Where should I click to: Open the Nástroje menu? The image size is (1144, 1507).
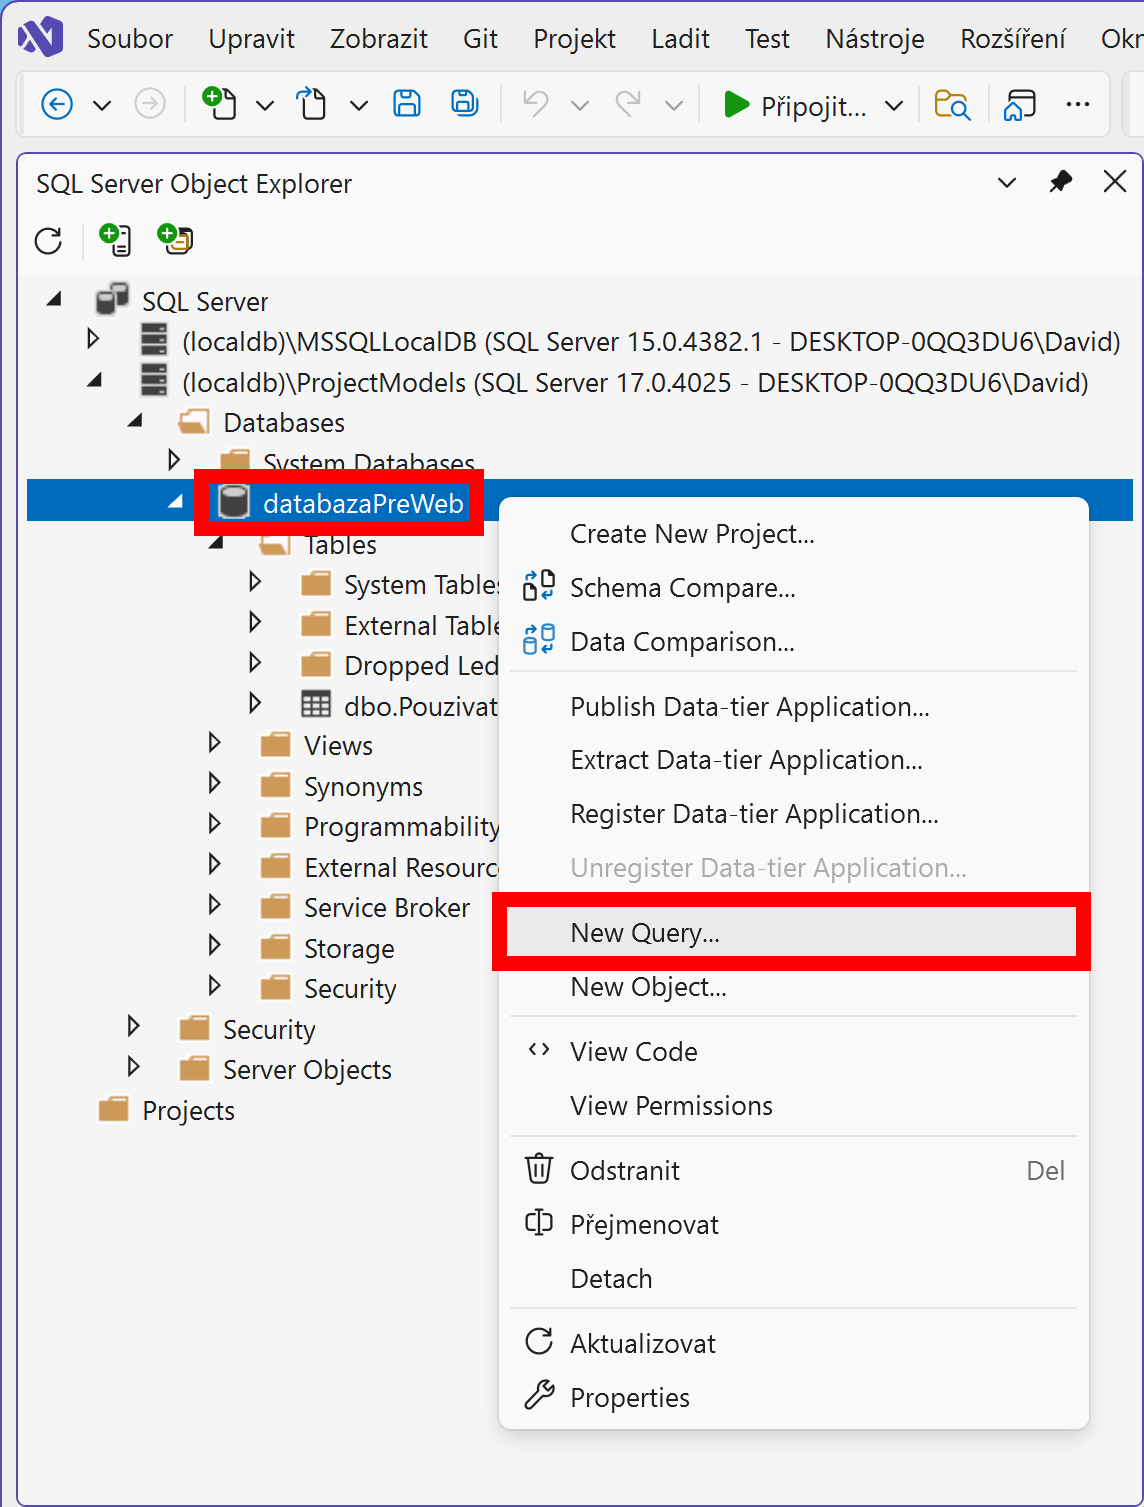pos(875,39)
